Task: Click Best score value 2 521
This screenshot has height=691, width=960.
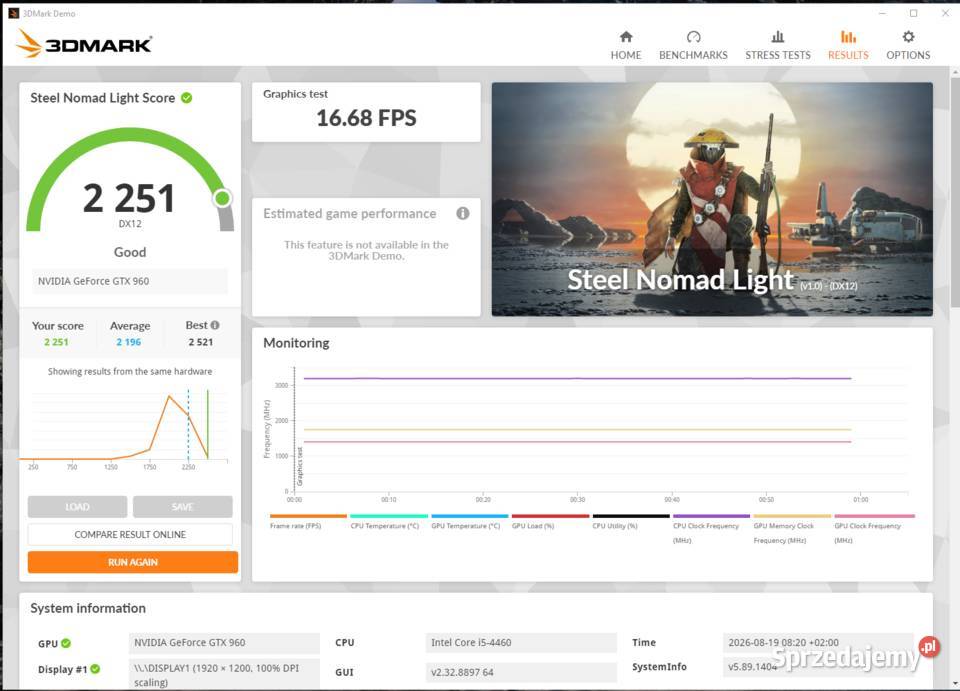Action: click(201, 342)
